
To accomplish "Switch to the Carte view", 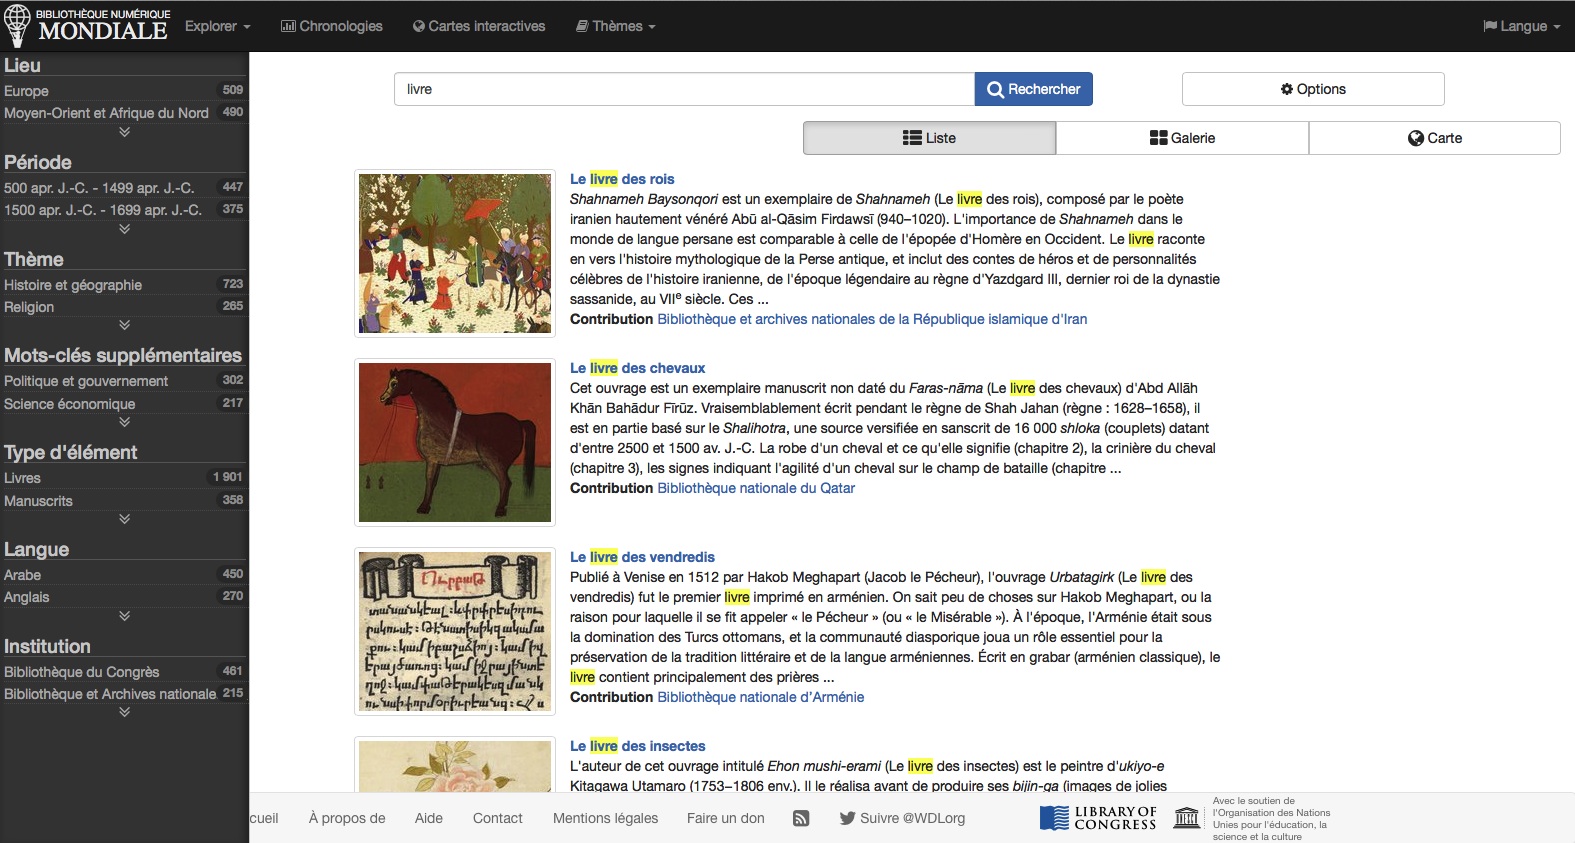I will tap(1434, 138).
